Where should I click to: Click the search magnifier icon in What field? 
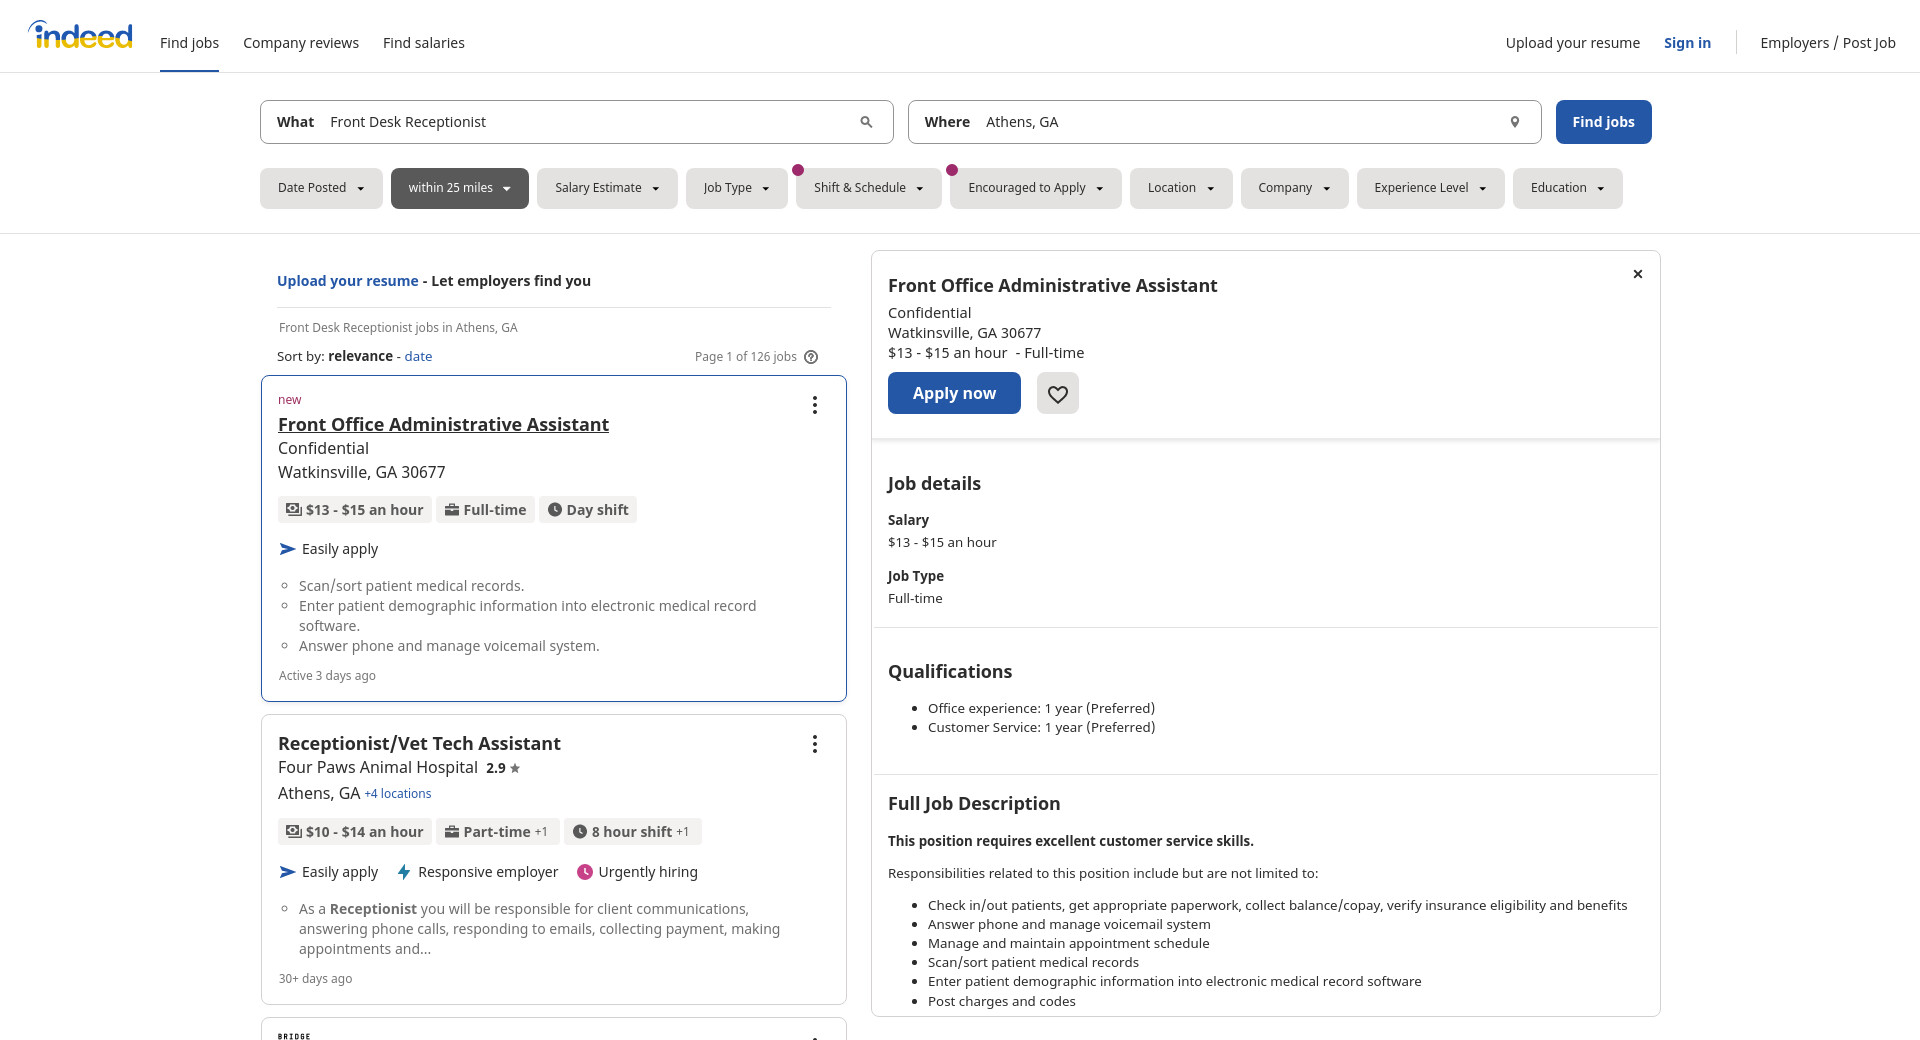click(x=866, y=122)
